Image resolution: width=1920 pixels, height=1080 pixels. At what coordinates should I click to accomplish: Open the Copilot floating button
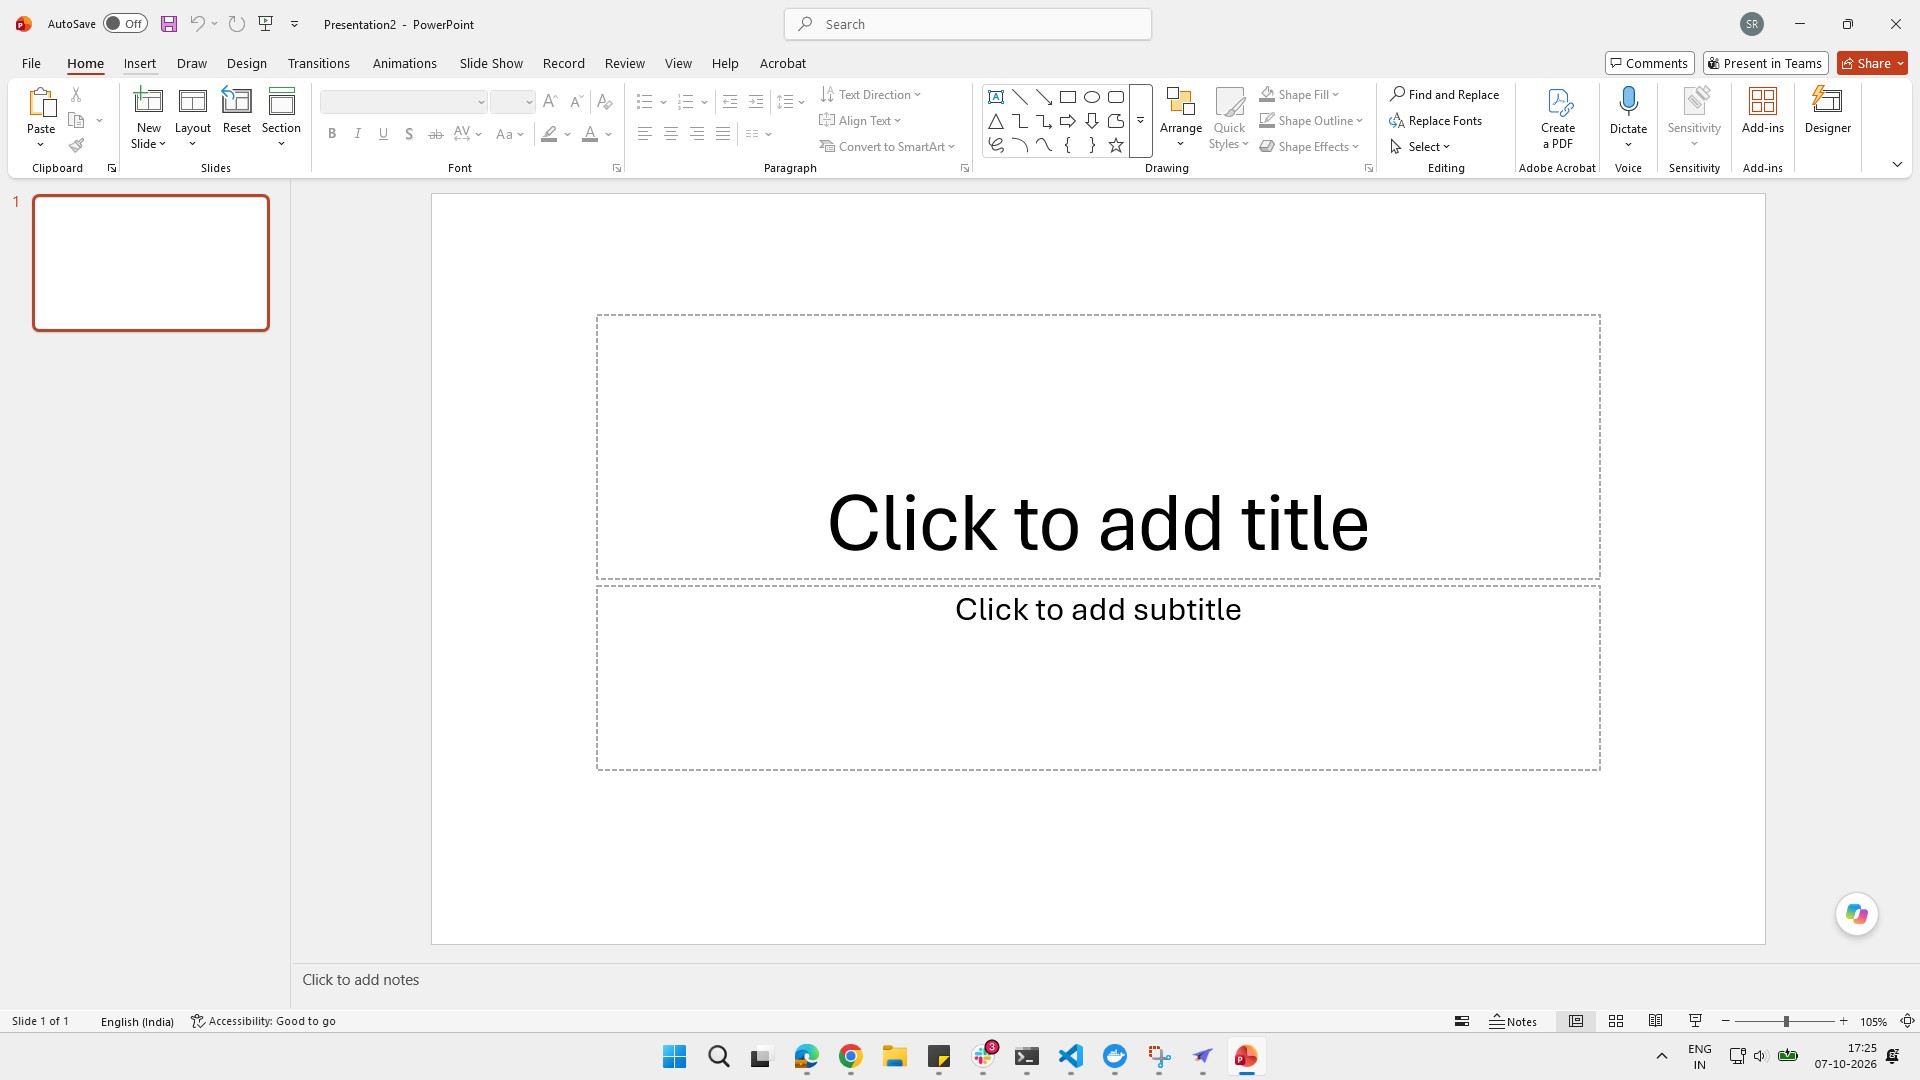coord(1857,914)
